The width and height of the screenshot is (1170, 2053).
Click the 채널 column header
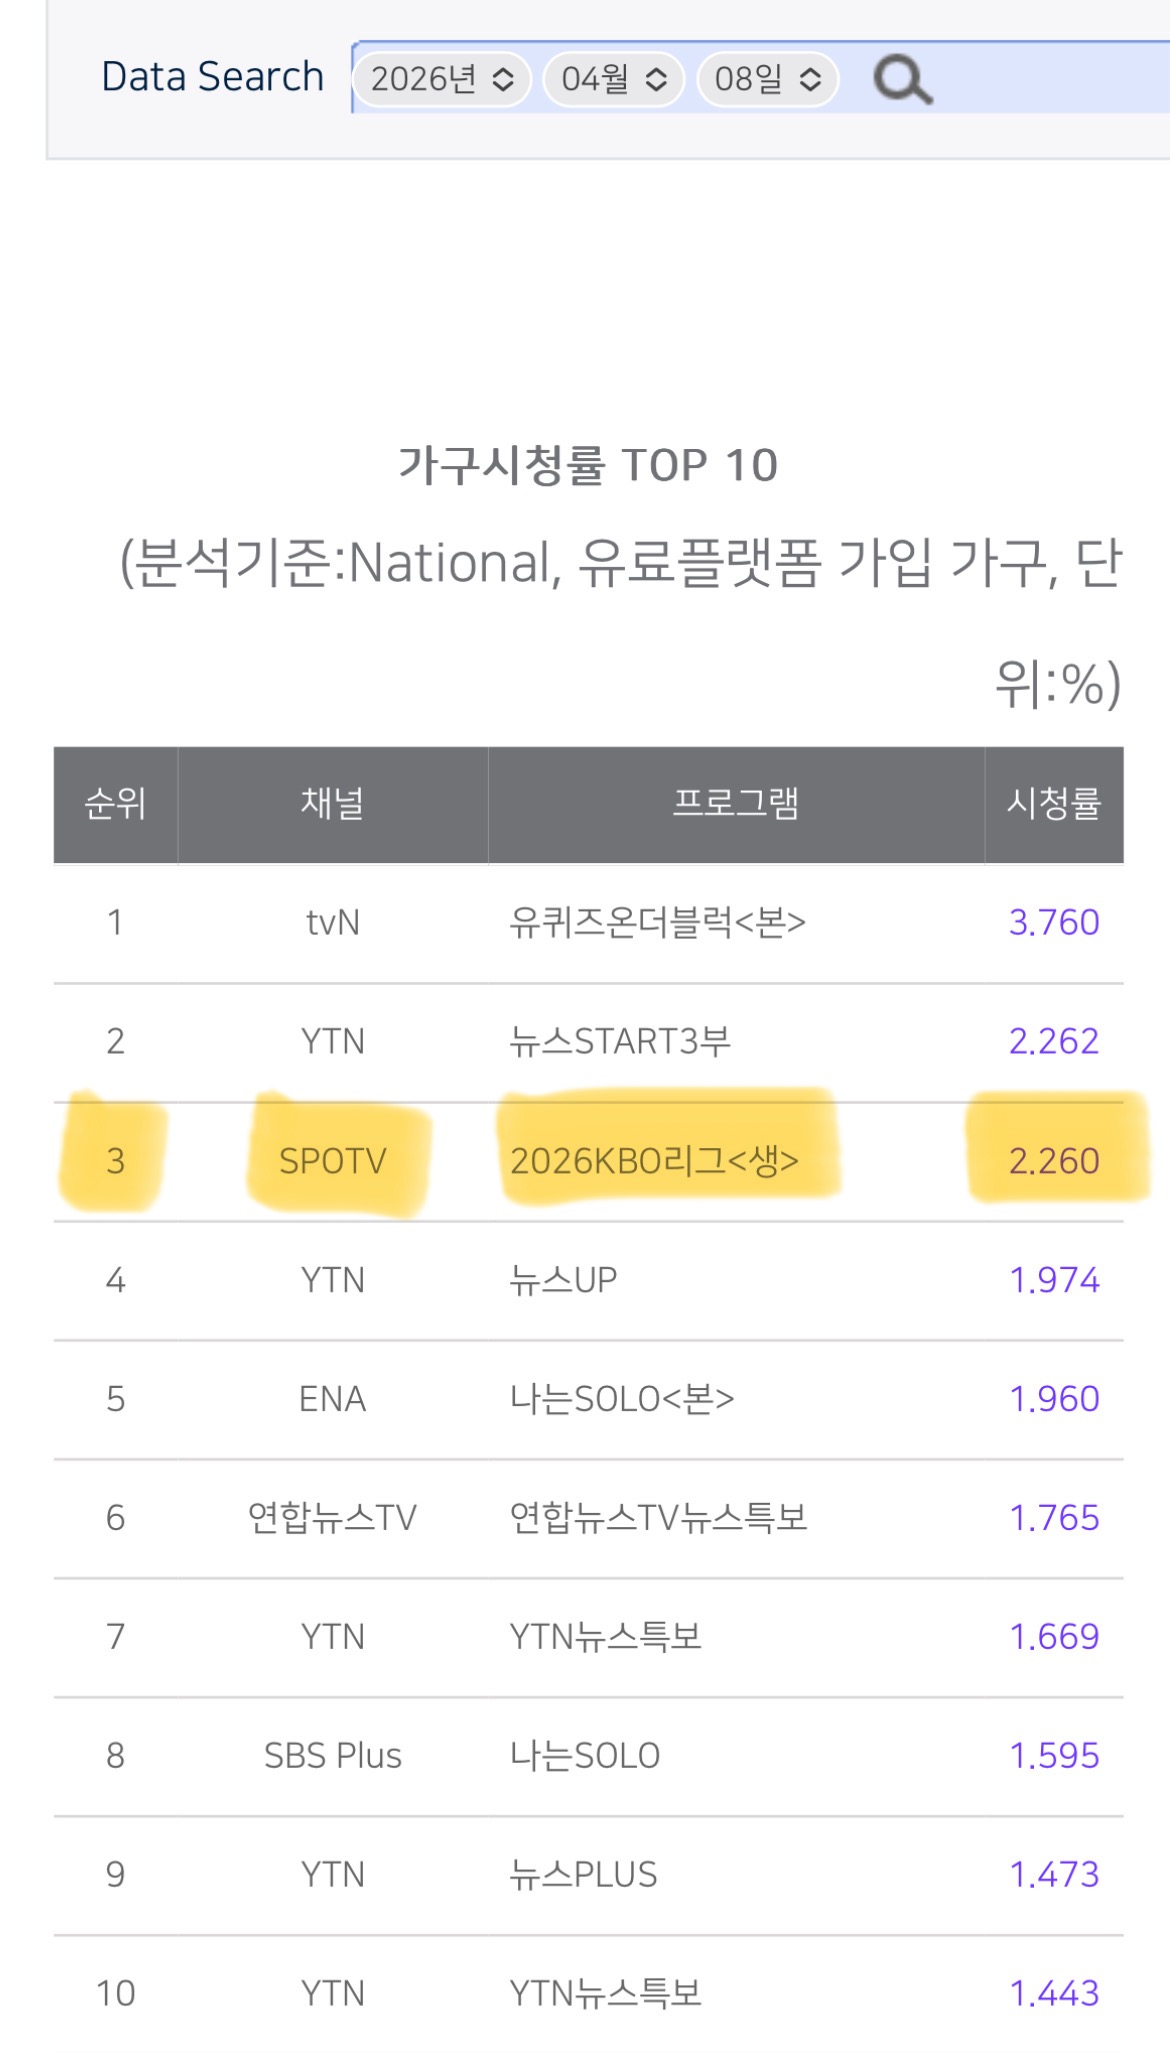click(x=333, y=804)
